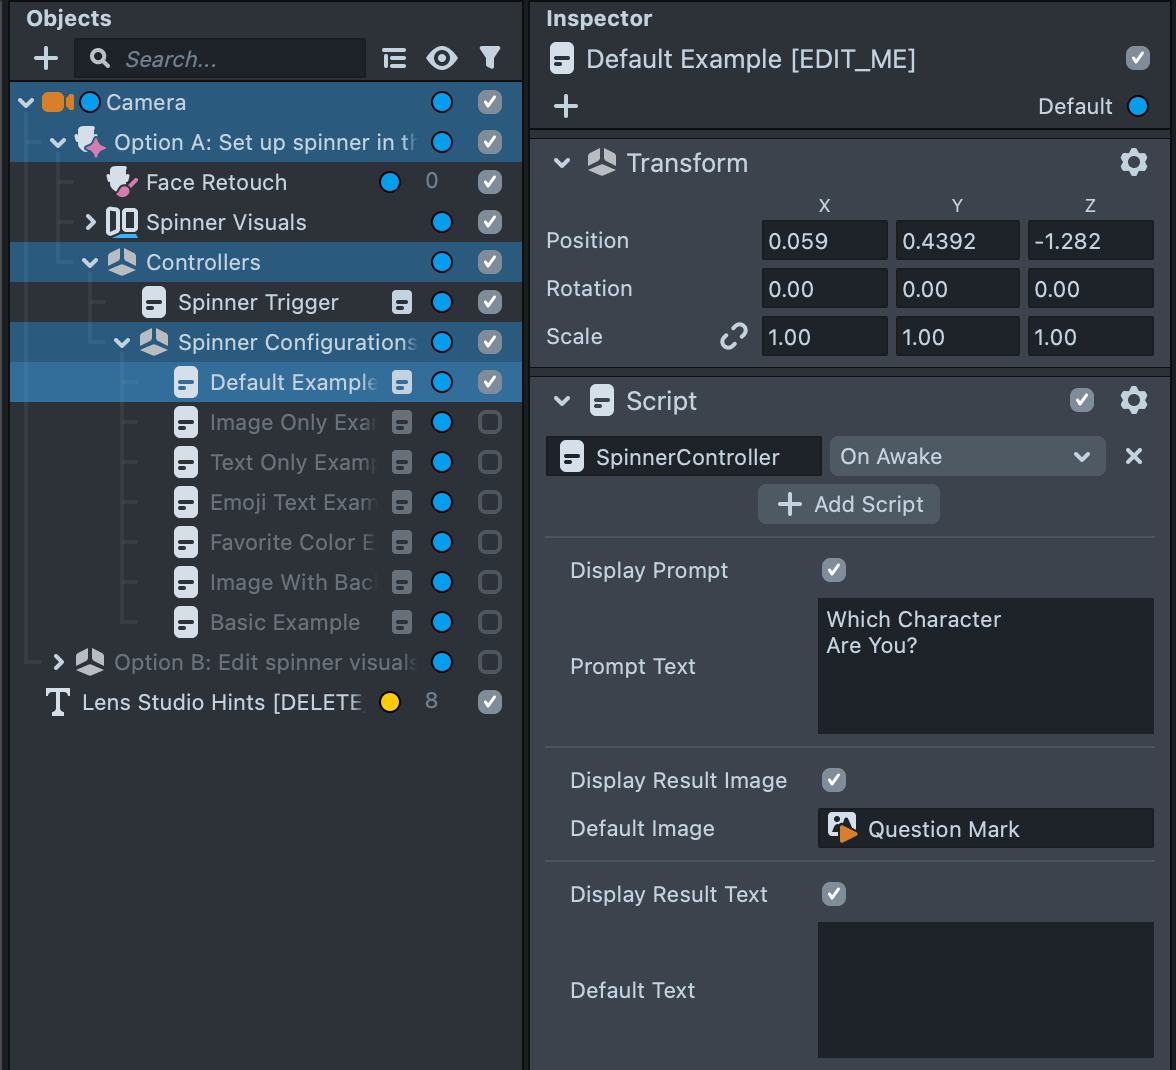1176x1070 pixels.
Task: Enable the Image Only Example checkbox
Action: tap(490, 422)
